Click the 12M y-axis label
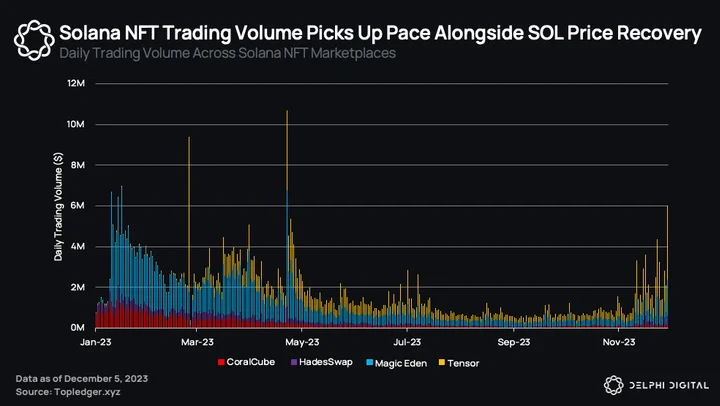Screen dimensions: 720x406 (76, 84)
